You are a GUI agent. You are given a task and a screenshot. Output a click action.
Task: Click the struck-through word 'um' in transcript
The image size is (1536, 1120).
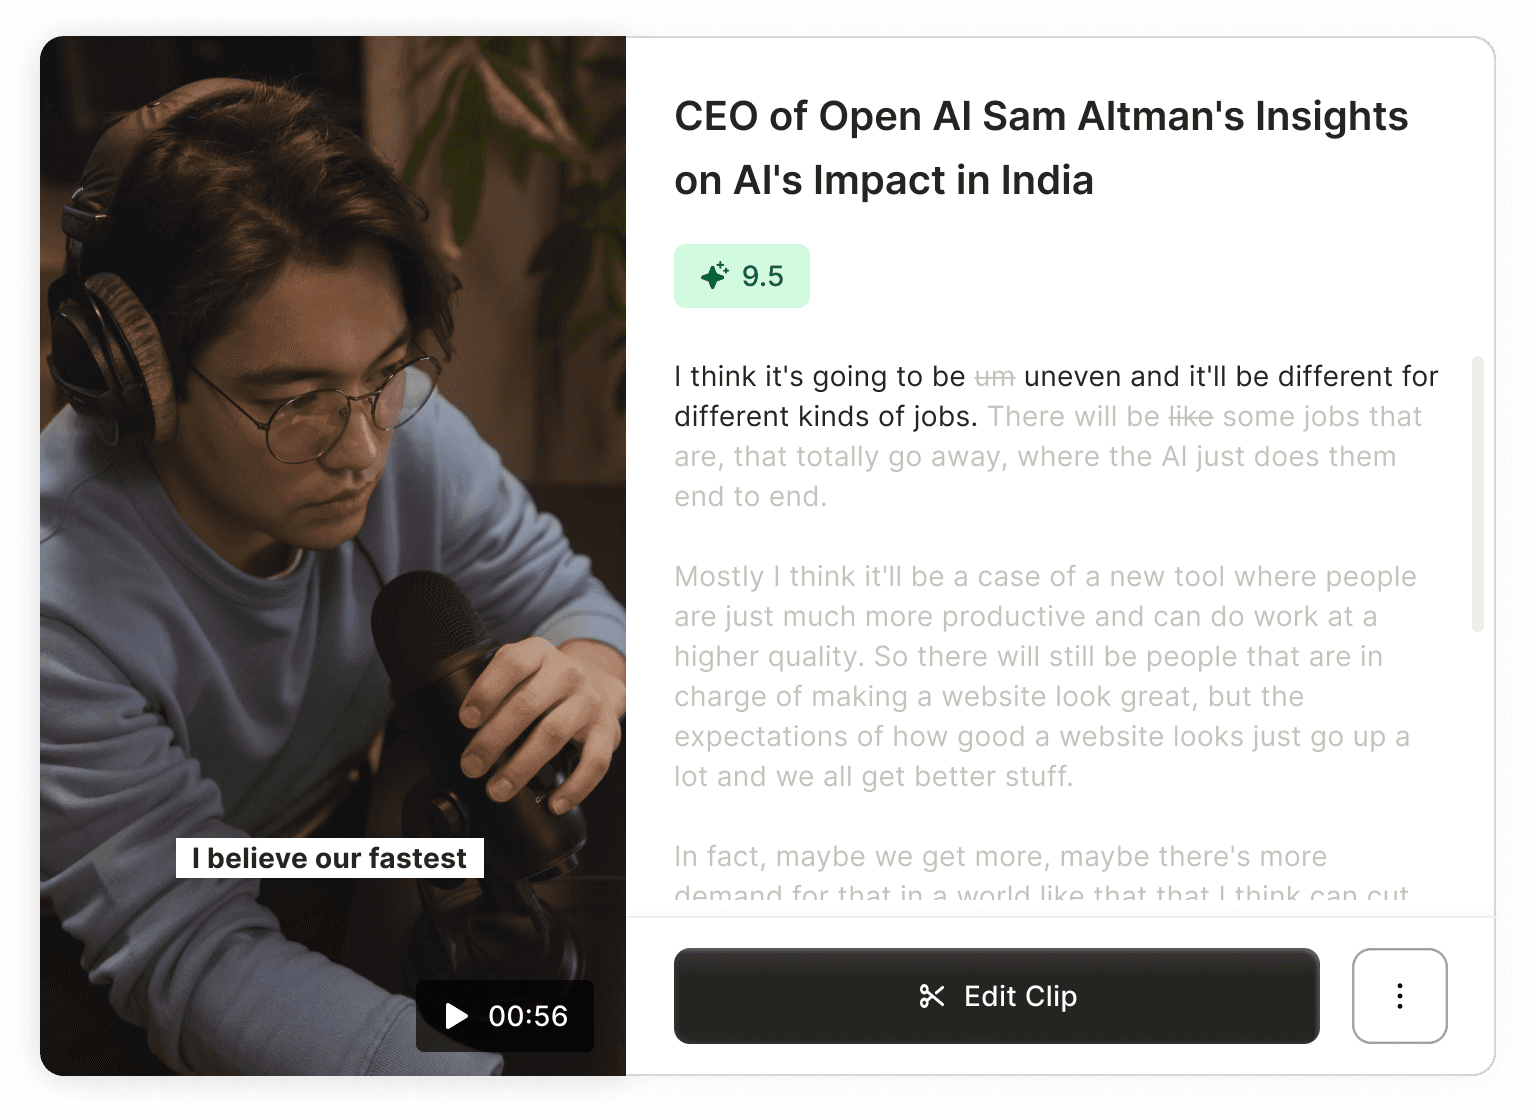click(995, 377)
